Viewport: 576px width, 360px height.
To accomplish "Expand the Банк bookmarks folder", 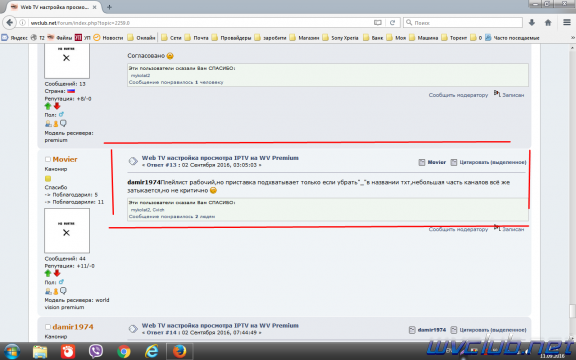I will click(x=373, y=37).
